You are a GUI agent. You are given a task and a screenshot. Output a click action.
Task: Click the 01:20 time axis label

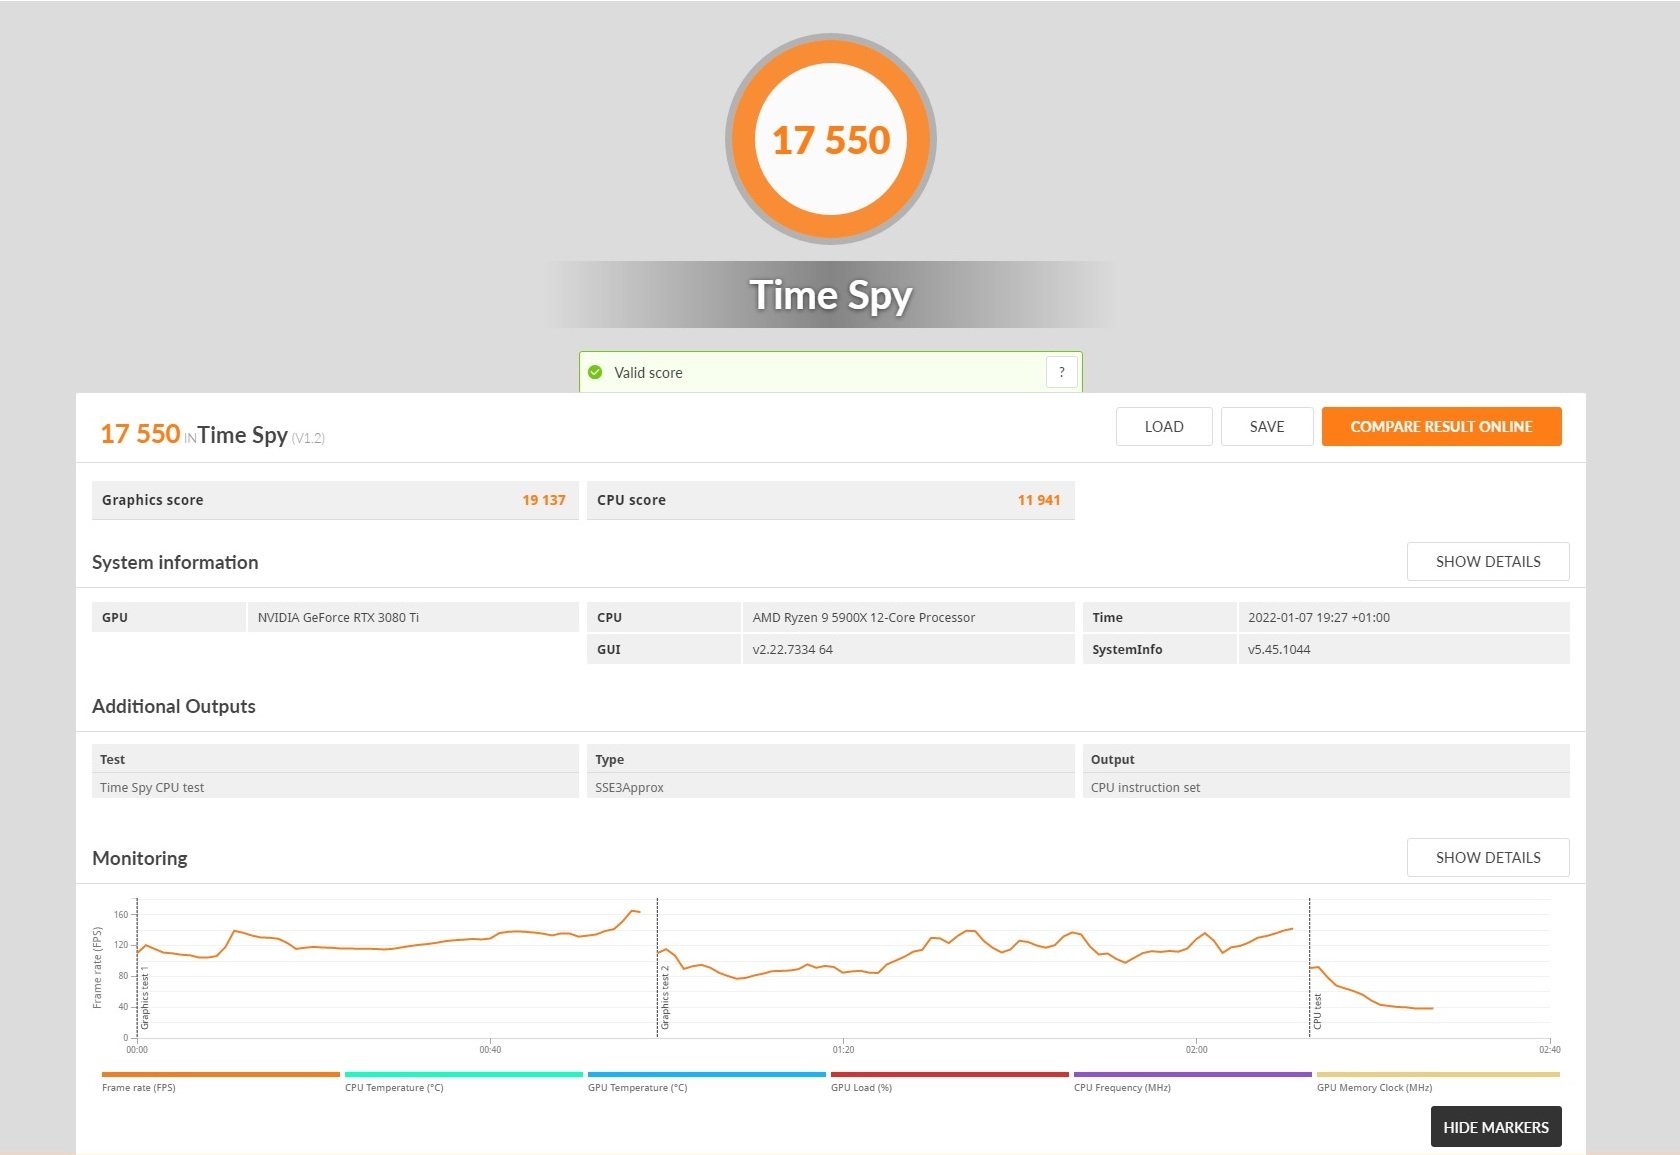[x=843, y=1049]
